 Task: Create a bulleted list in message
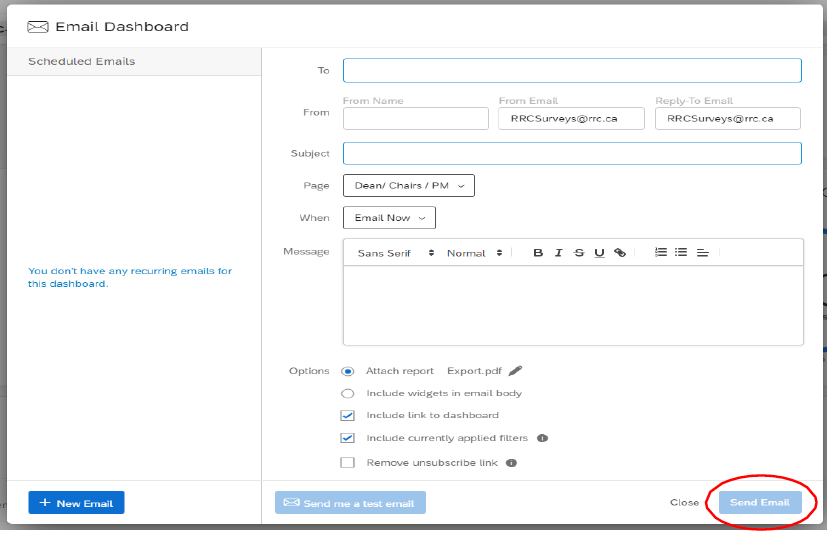681,253
